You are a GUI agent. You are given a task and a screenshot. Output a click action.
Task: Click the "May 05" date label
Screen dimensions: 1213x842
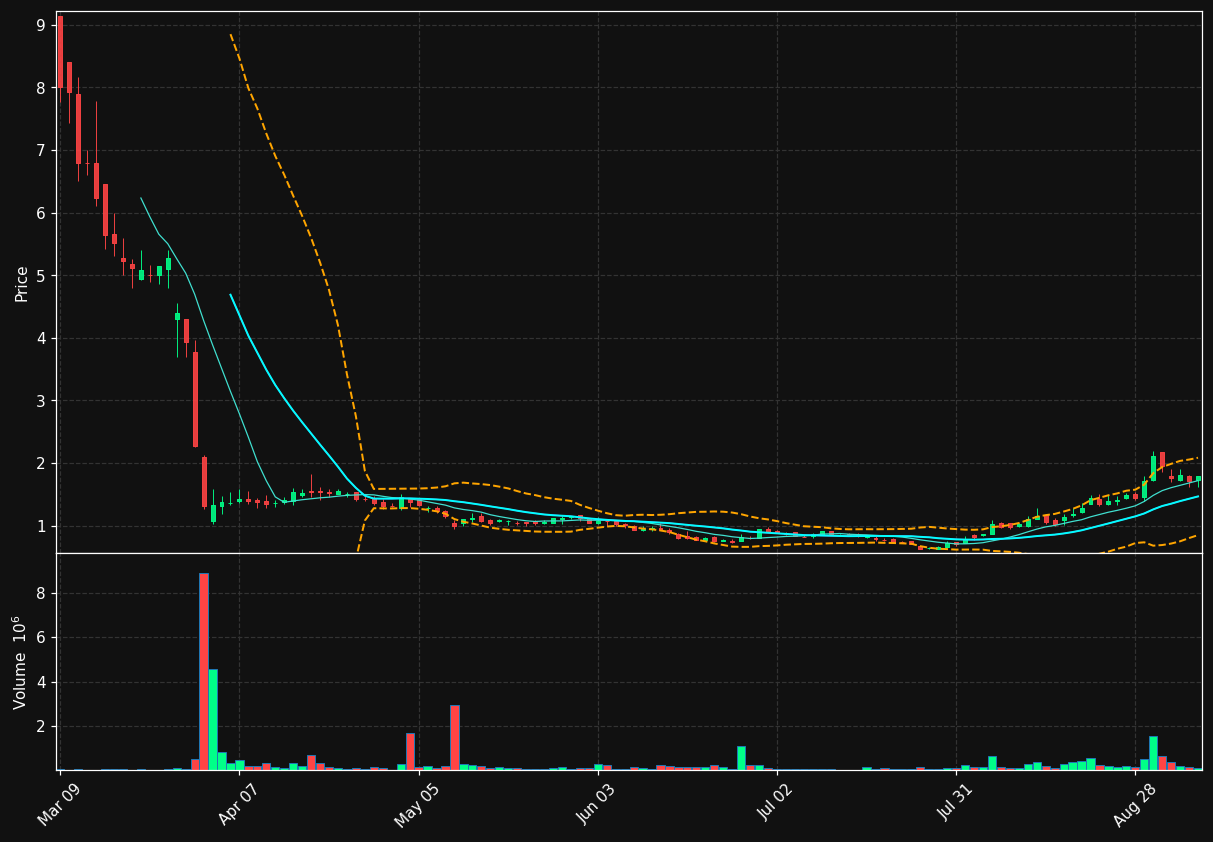(417, 804)
